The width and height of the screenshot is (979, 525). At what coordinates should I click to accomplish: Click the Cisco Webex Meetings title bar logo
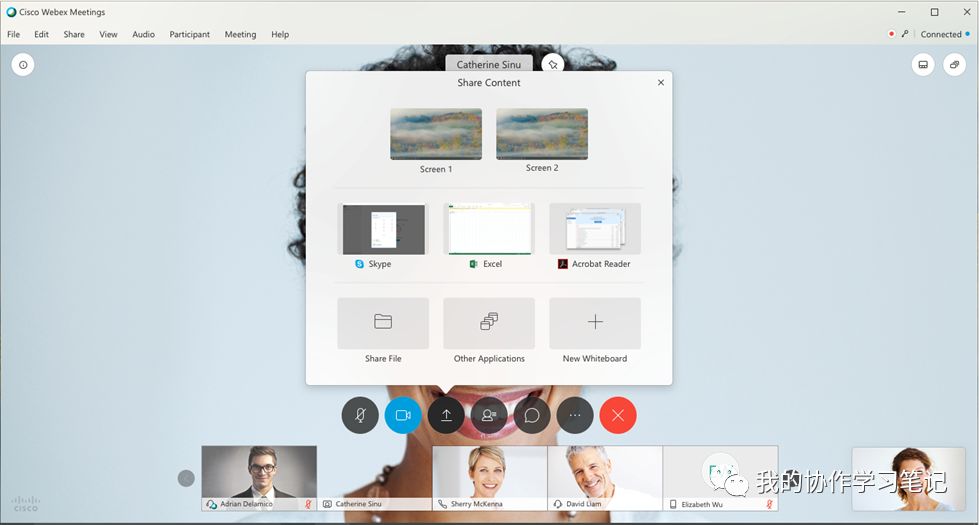[x=11, y=12]
